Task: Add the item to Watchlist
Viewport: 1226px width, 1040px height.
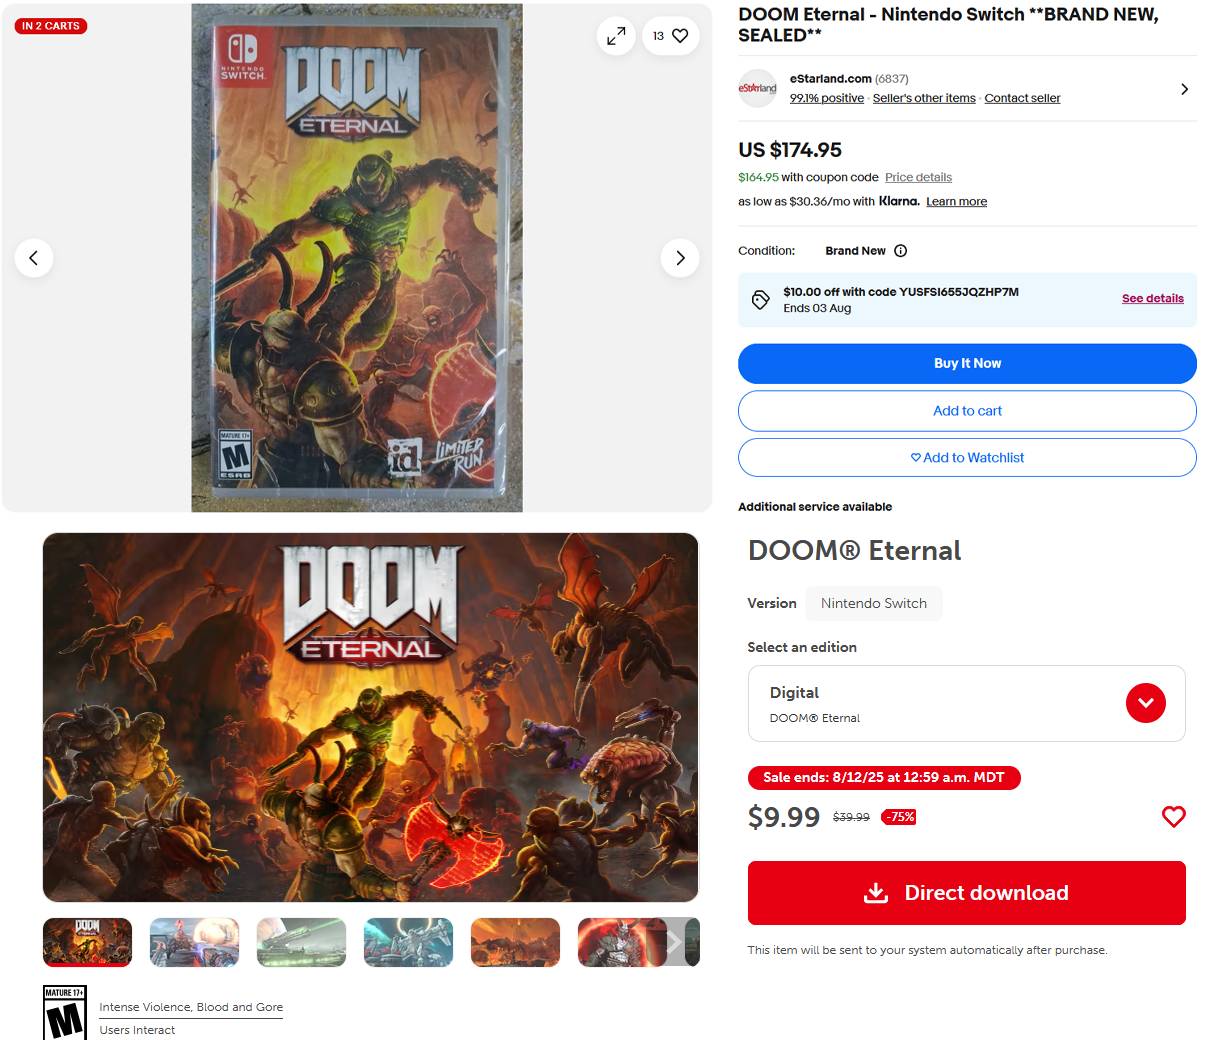Action: [x=967, y=458]
